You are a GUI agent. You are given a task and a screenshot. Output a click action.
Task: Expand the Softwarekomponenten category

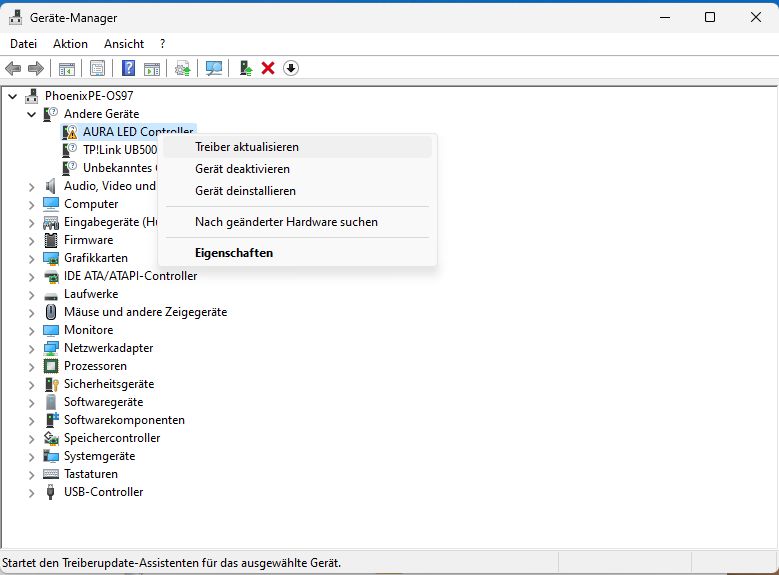[x=31, y=421]
